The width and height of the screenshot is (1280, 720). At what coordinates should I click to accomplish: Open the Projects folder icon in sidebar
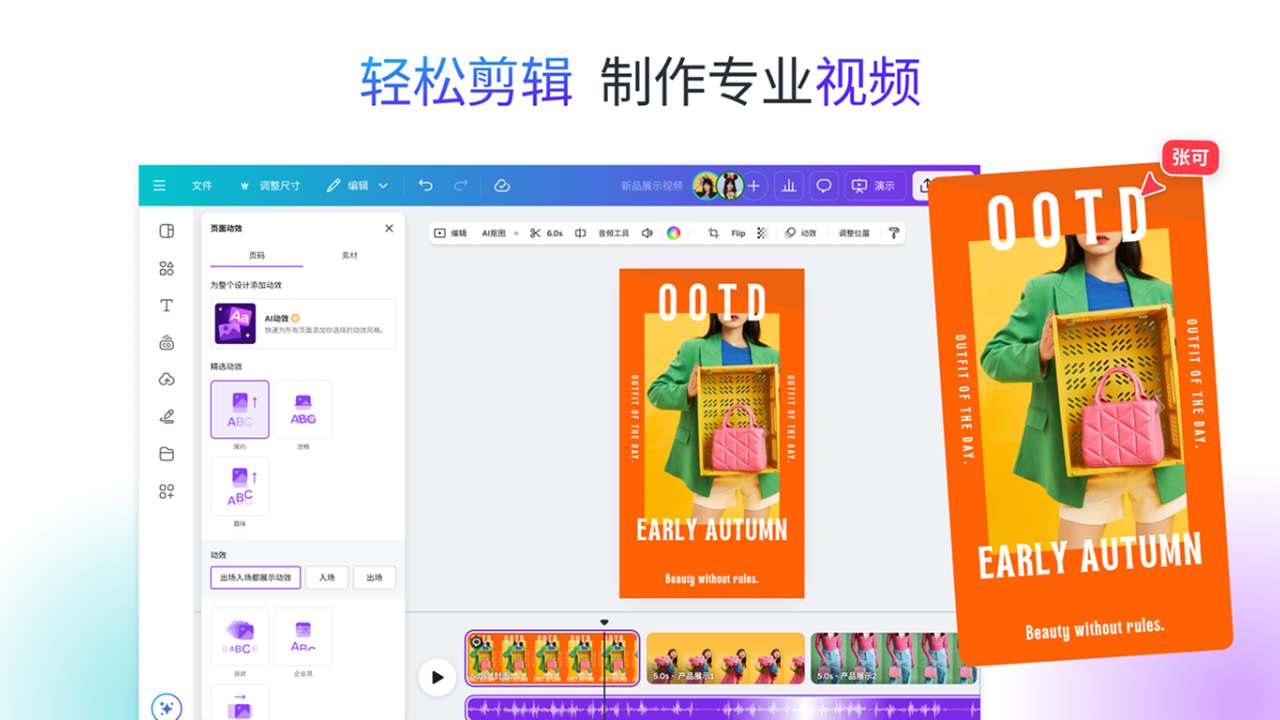click(166, 453)
